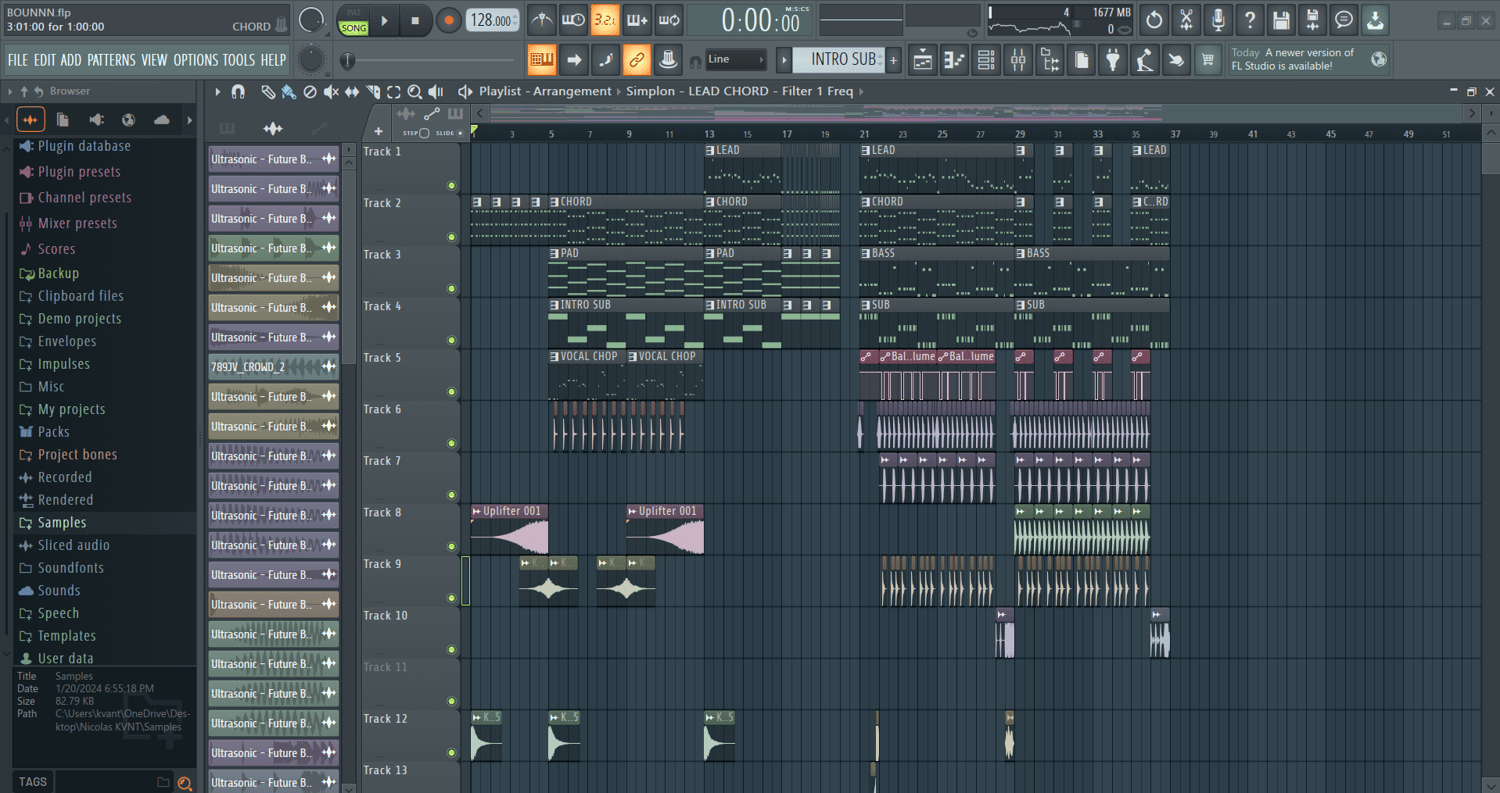Open the content library shop cart

1208,61
